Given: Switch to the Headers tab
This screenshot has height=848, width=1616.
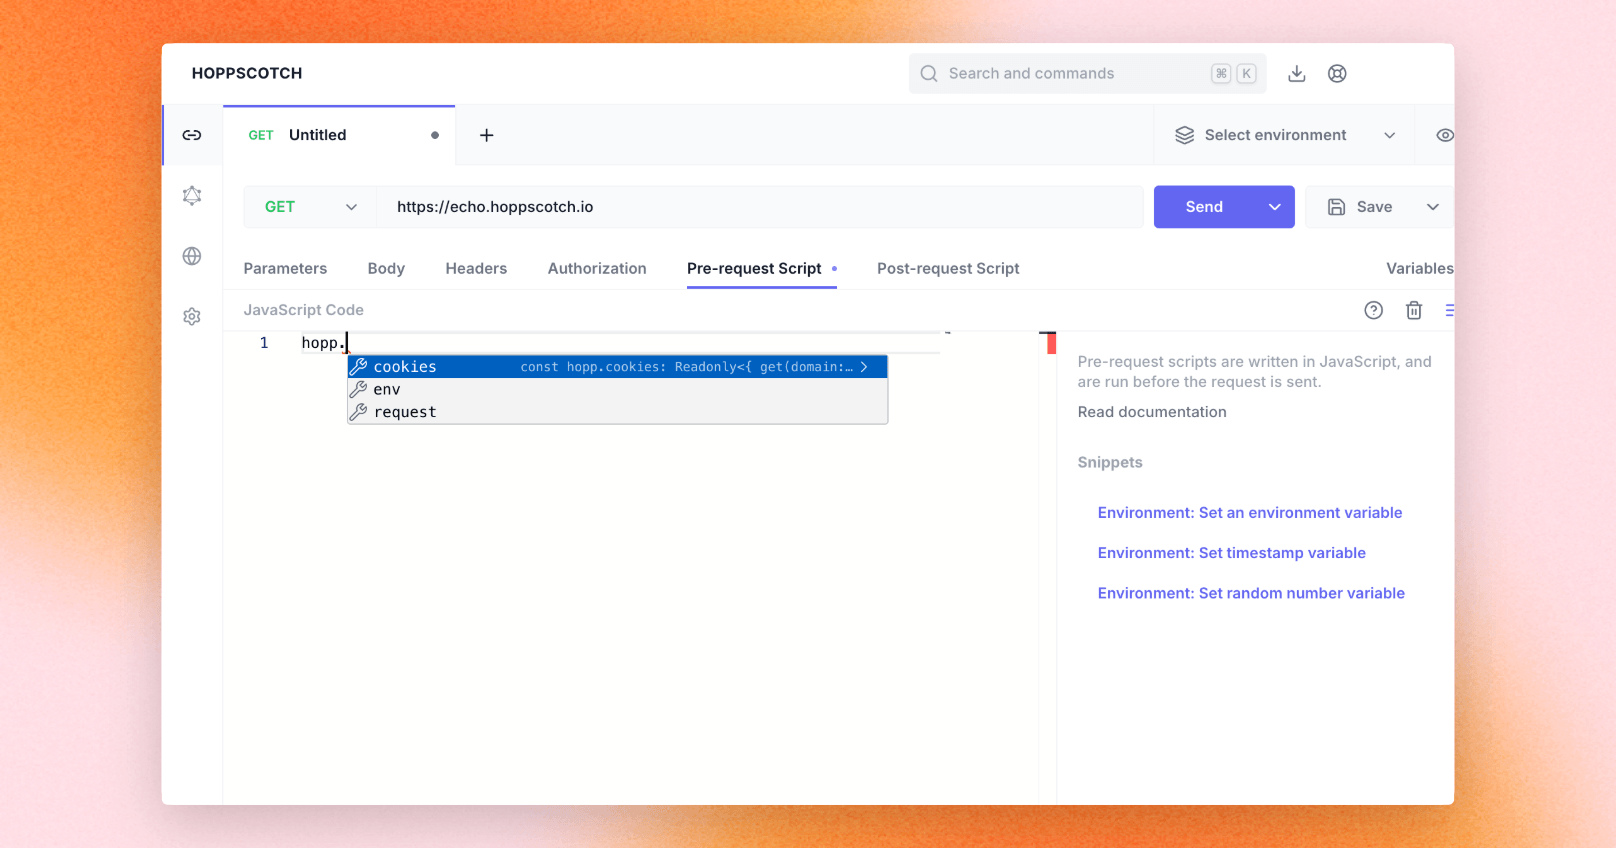Looking at the screenshot, I should 476,268.
